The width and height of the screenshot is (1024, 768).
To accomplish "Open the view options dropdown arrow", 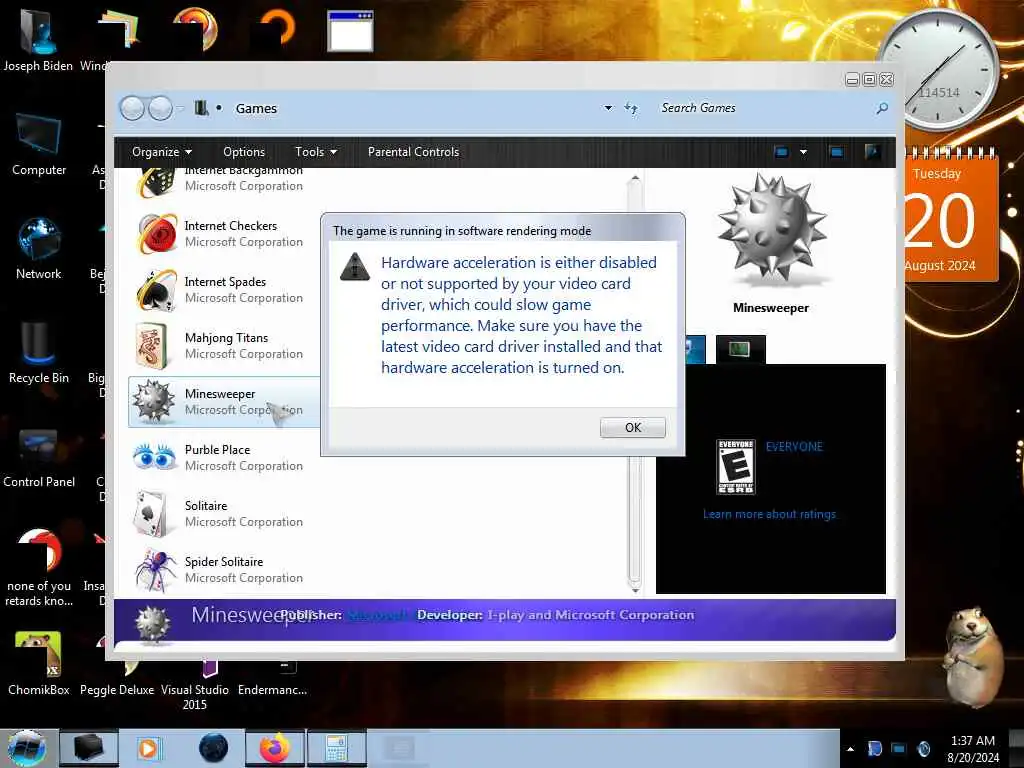I will (803, 152).
